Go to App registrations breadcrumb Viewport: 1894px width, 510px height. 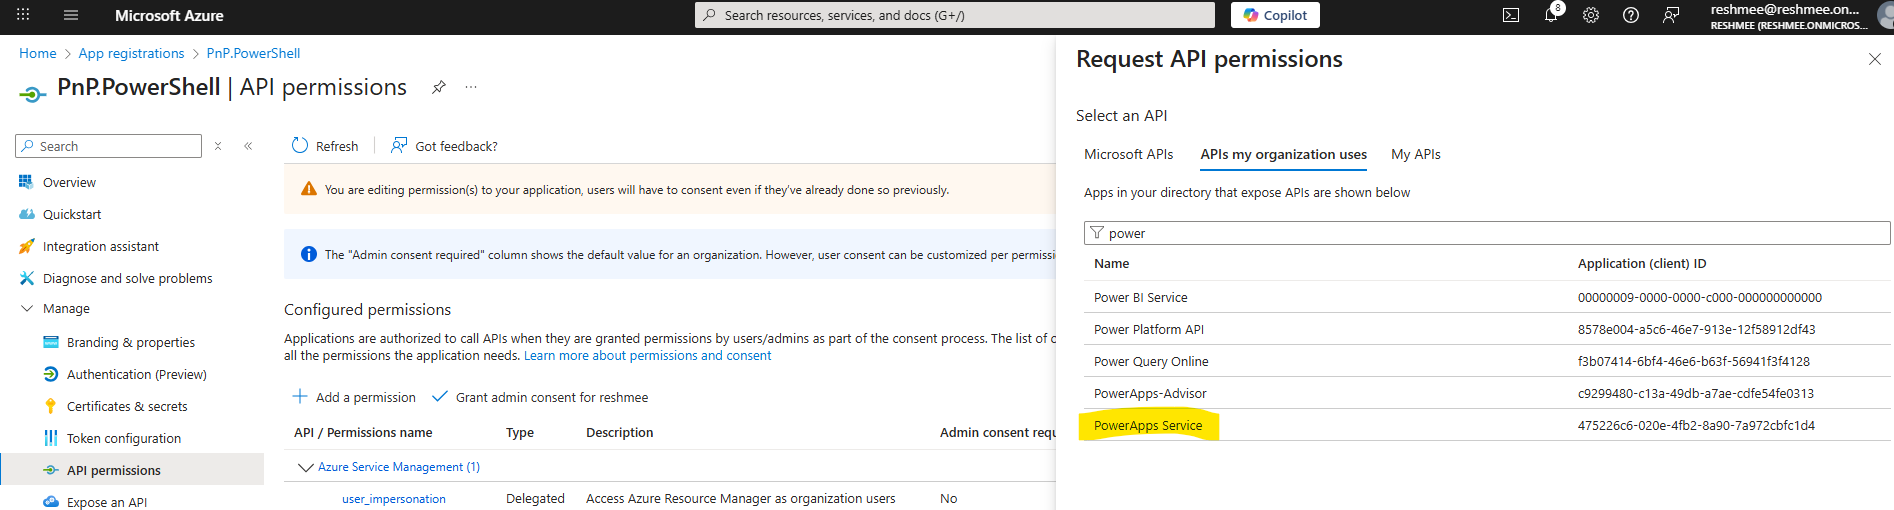tap(131, 53)
